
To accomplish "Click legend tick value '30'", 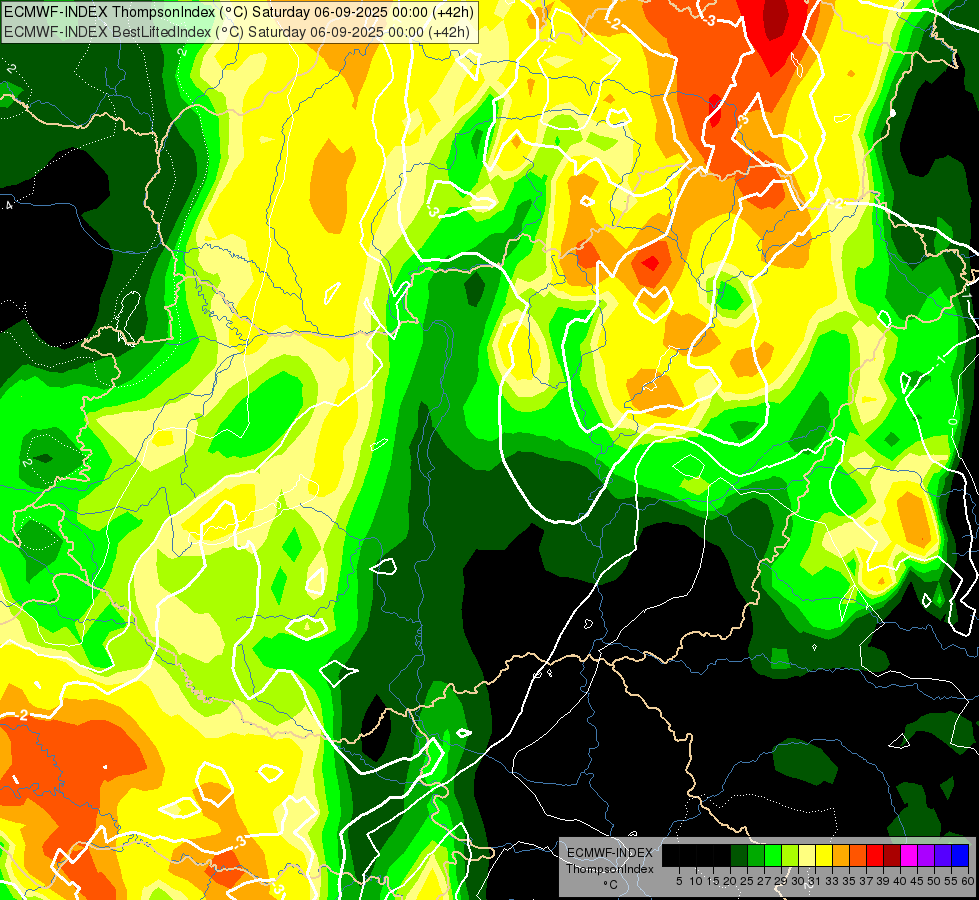I will (799, 881).
